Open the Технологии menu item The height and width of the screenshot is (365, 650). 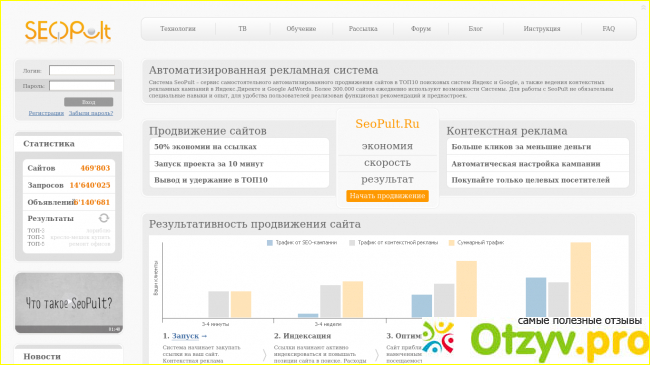tap(178, 29)
